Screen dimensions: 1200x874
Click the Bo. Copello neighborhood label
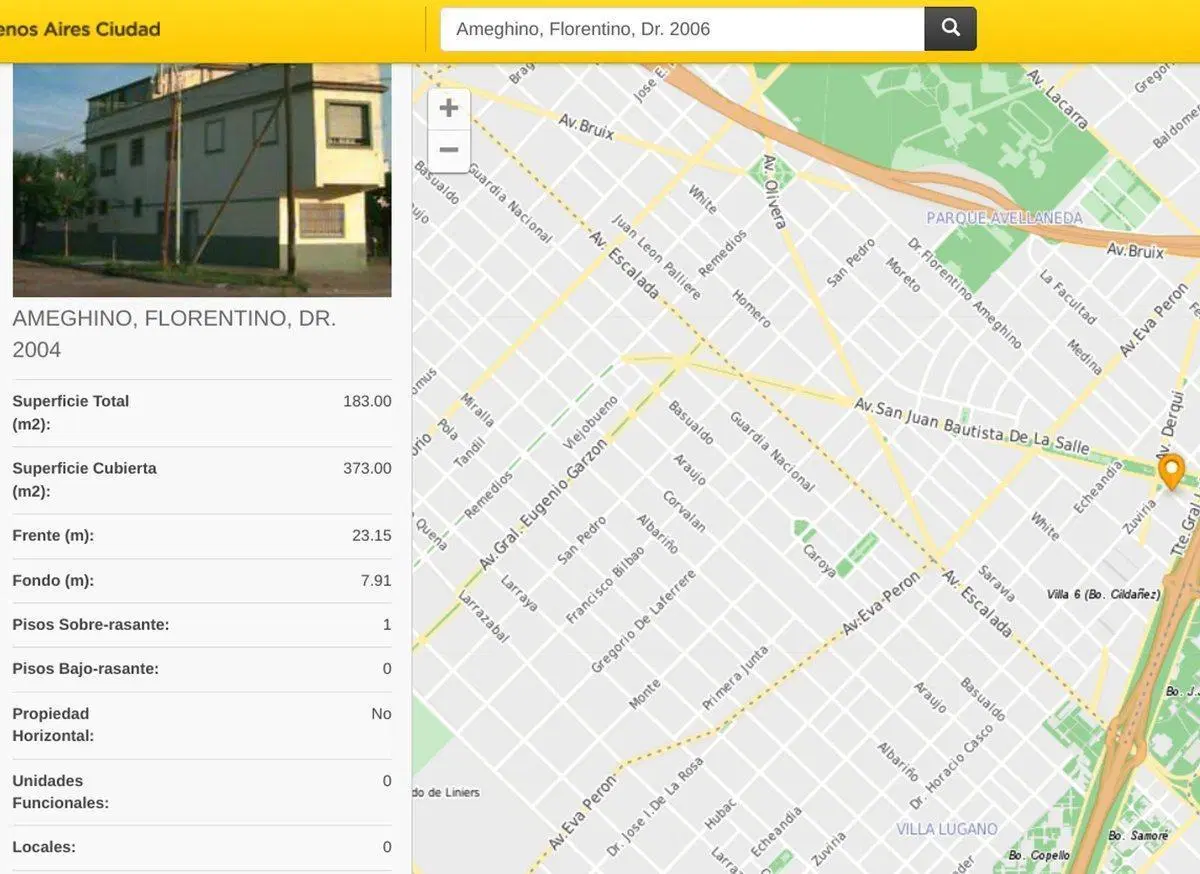[1039, 855]
